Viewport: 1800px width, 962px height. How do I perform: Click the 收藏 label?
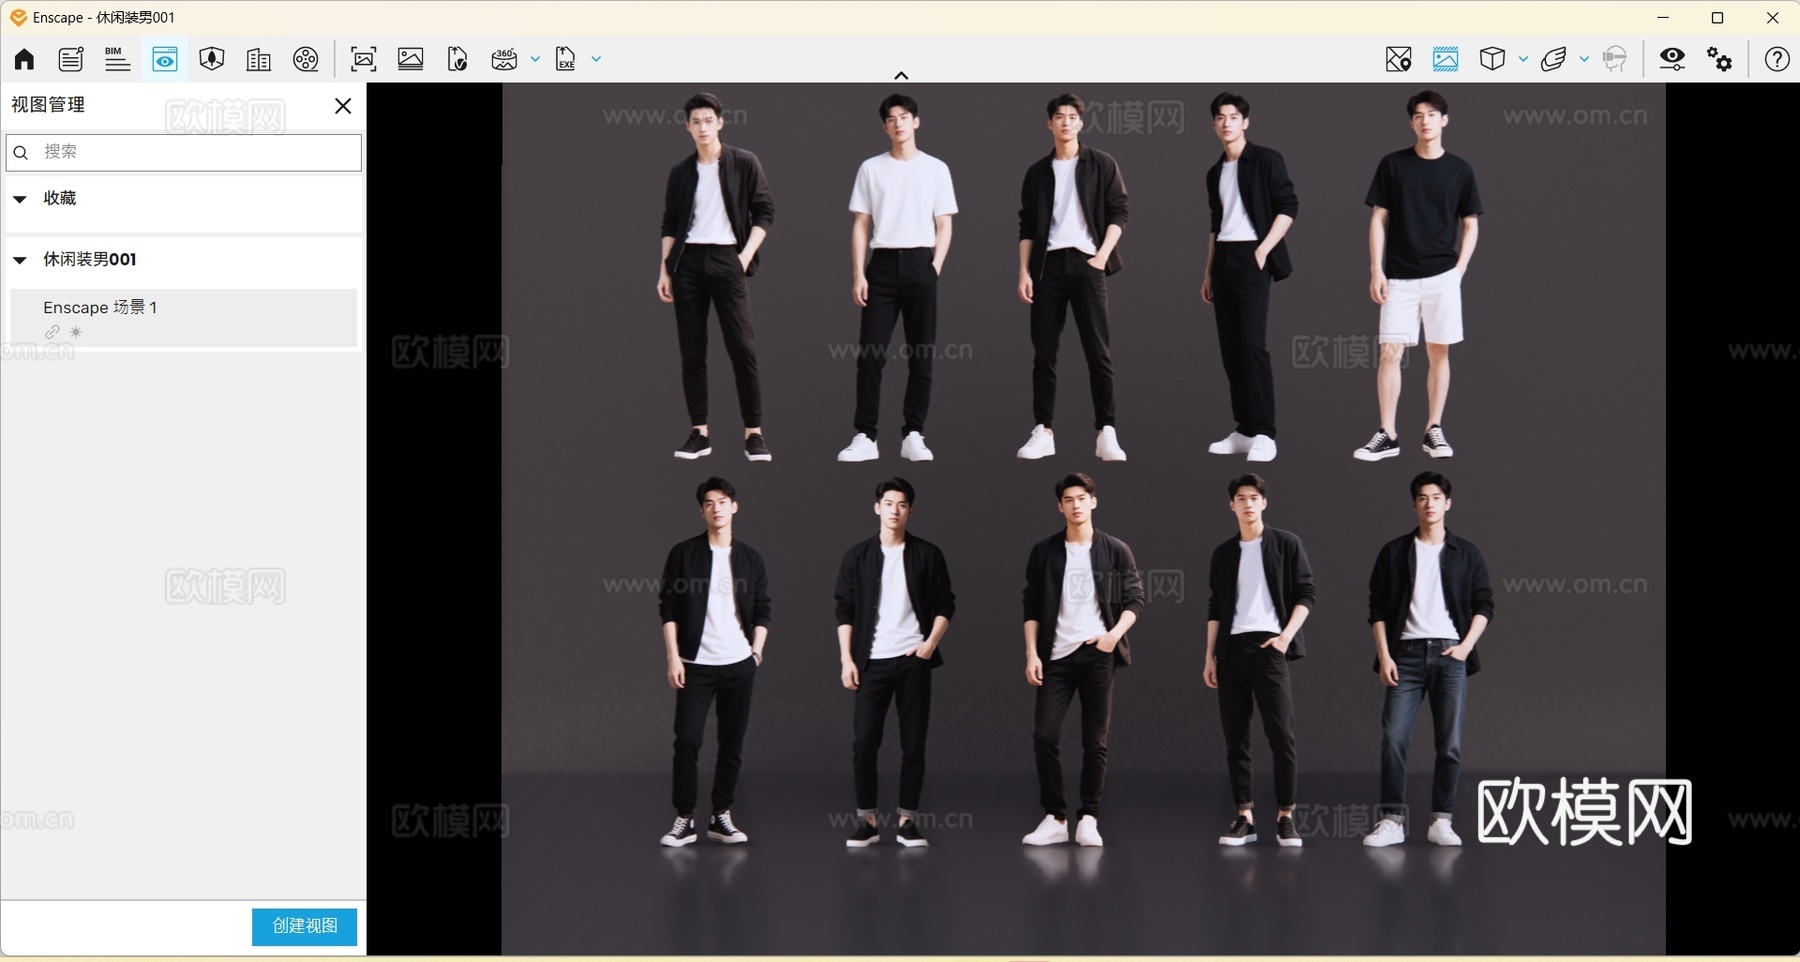click(x=60, y=198)
